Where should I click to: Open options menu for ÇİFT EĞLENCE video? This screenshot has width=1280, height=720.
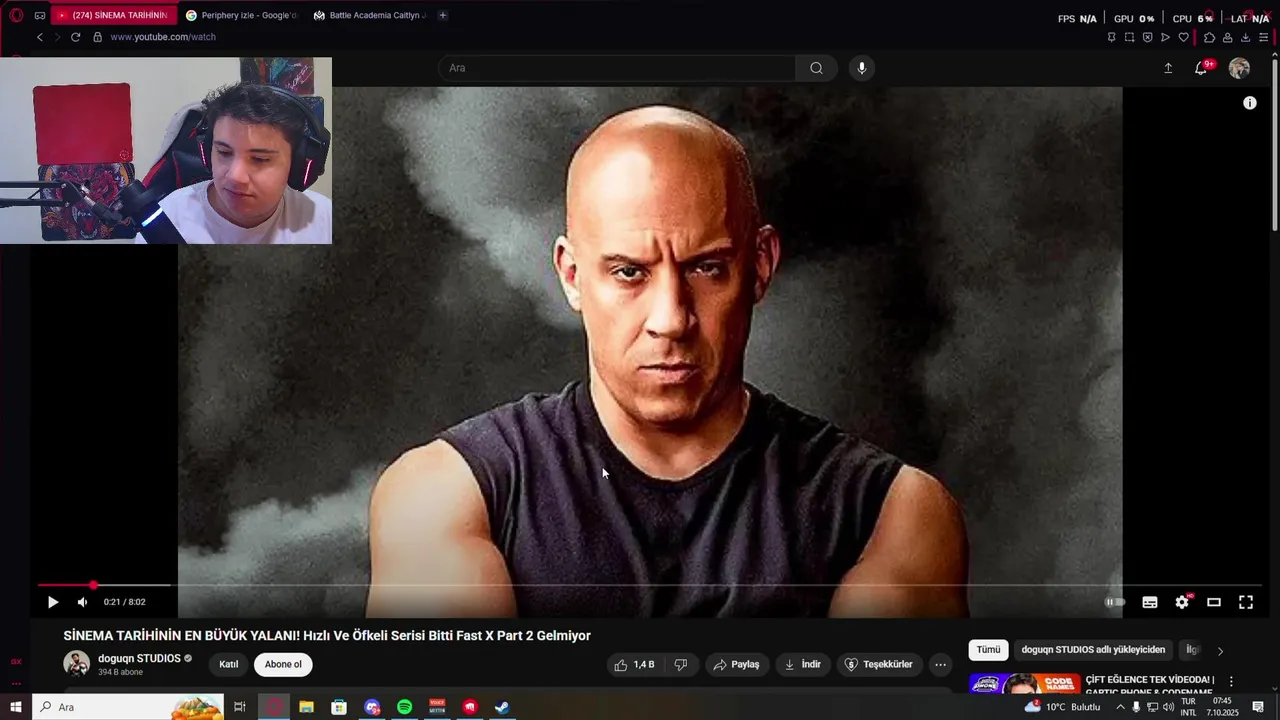(x=1231, y=682)
